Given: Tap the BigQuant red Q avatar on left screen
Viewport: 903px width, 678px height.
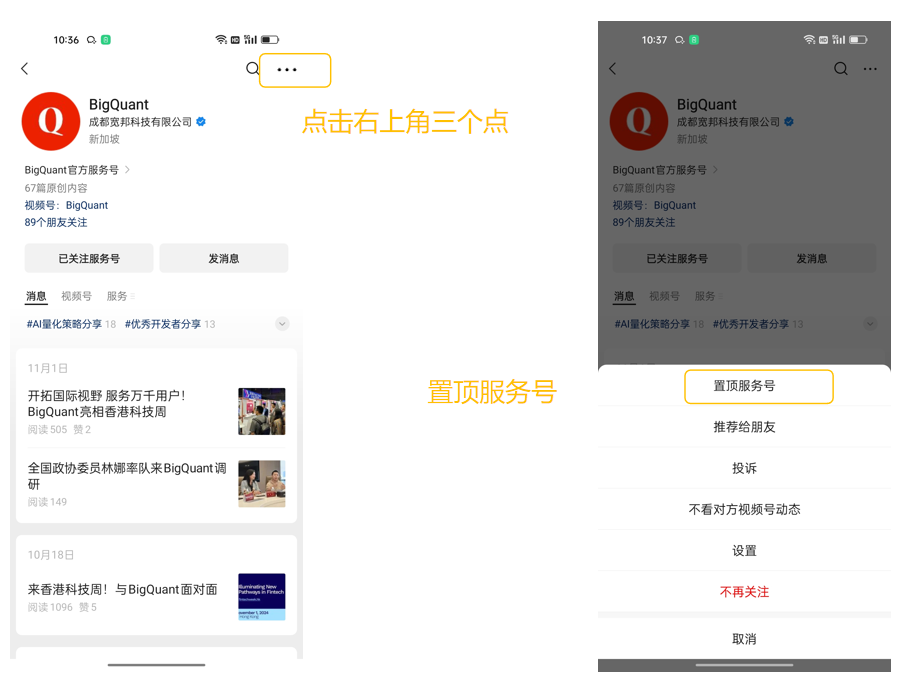Looking at the screenshot, I should point(51,121).
